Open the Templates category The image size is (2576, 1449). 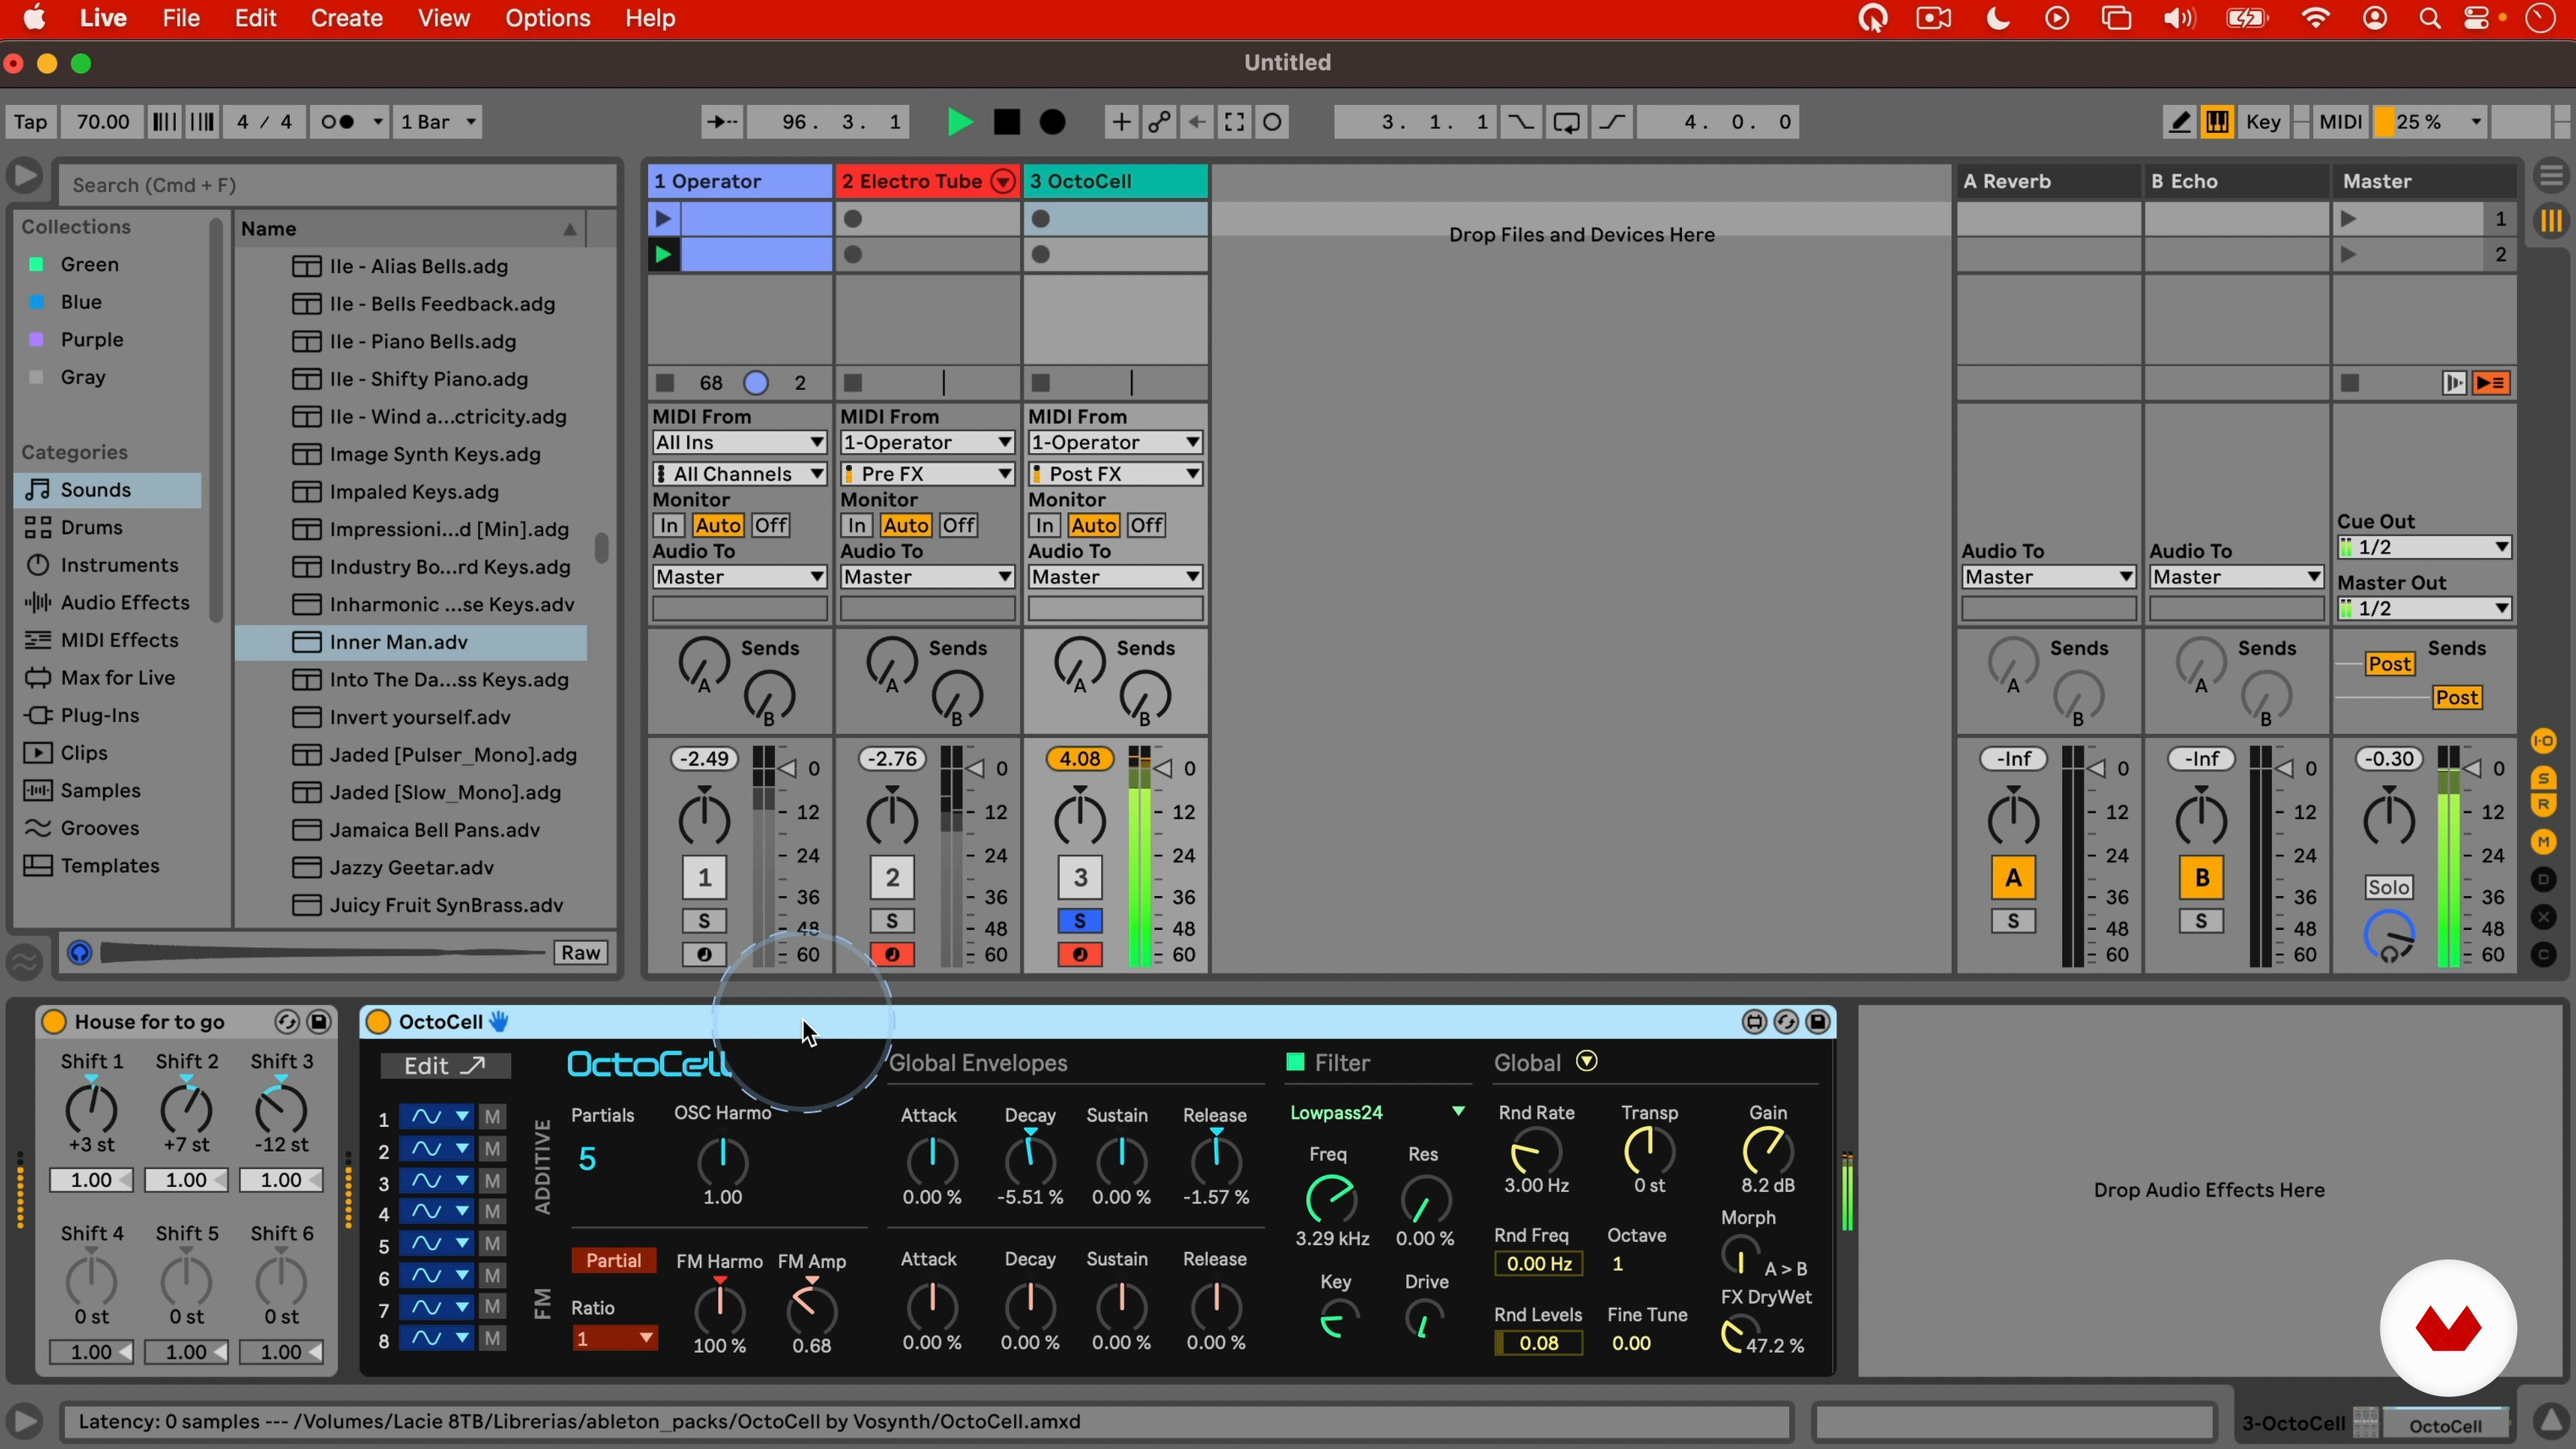tap(109, 866)
